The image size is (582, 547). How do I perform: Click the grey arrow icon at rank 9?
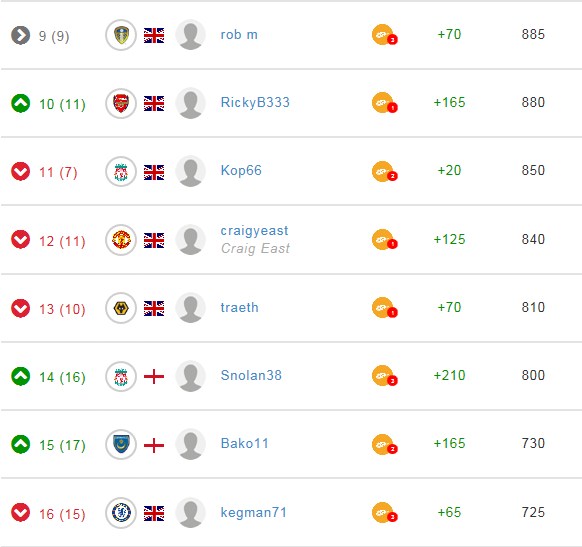[x=20, y=36]
